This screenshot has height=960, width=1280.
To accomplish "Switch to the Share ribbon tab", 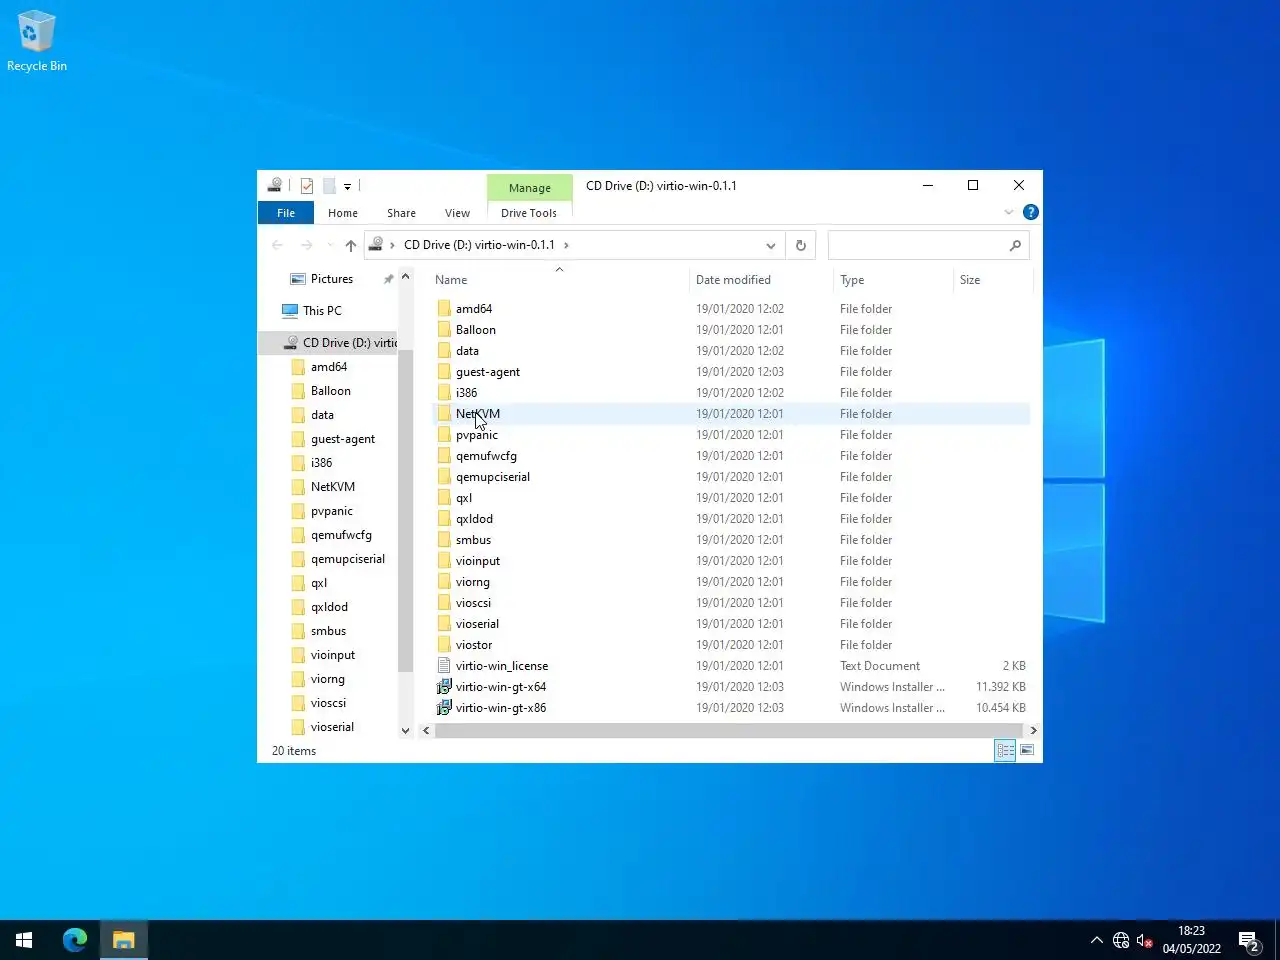I will tap(401, 213).
